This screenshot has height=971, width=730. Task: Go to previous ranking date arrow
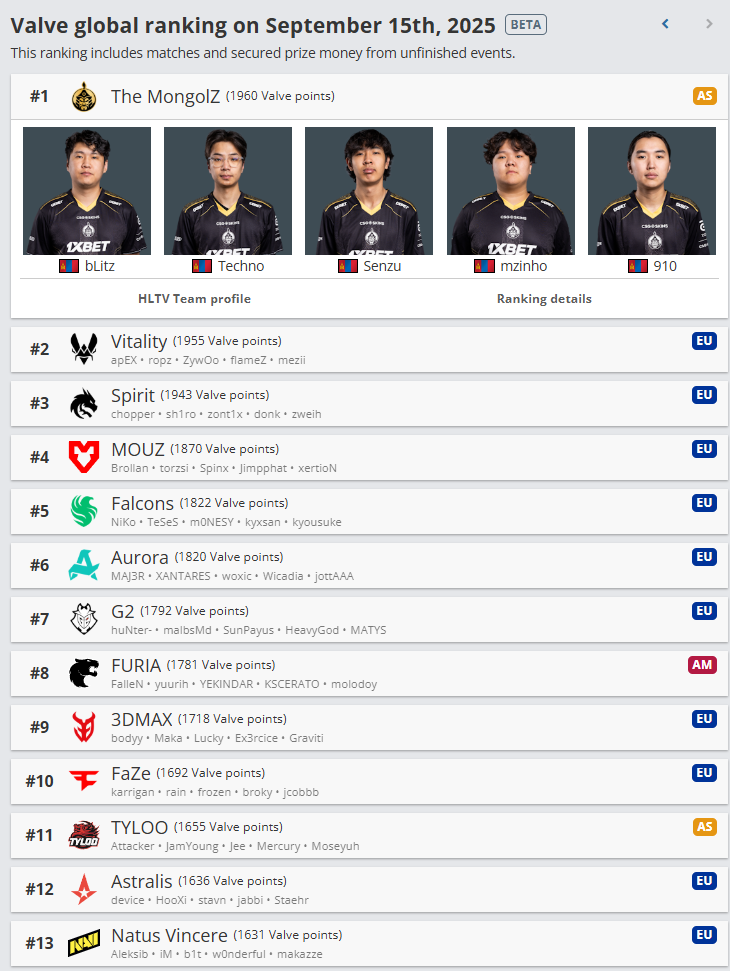pyautogui.click(x=666, y=24)
